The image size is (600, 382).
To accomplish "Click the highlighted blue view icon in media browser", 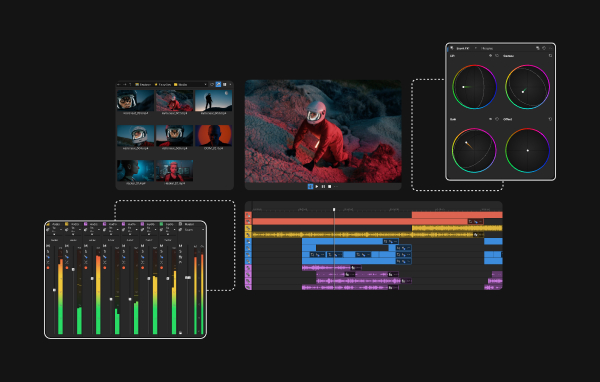I will coord(218,84).
